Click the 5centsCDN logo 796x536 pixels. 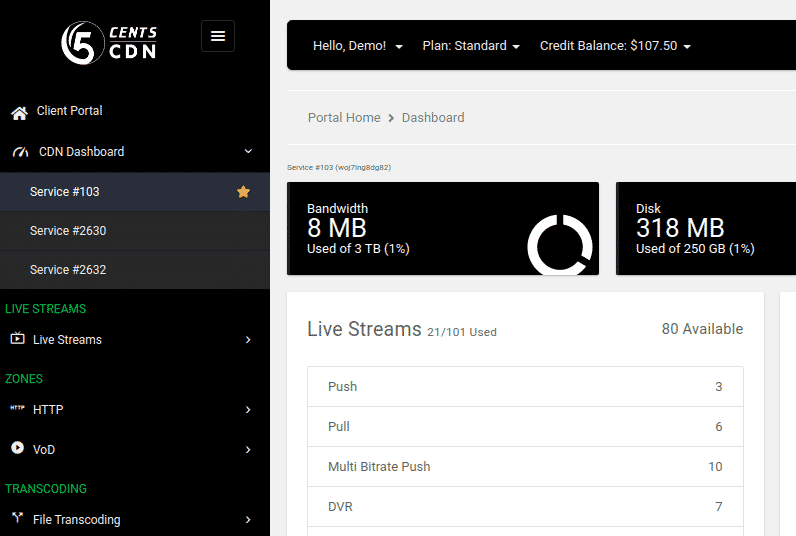pos(109,43)
